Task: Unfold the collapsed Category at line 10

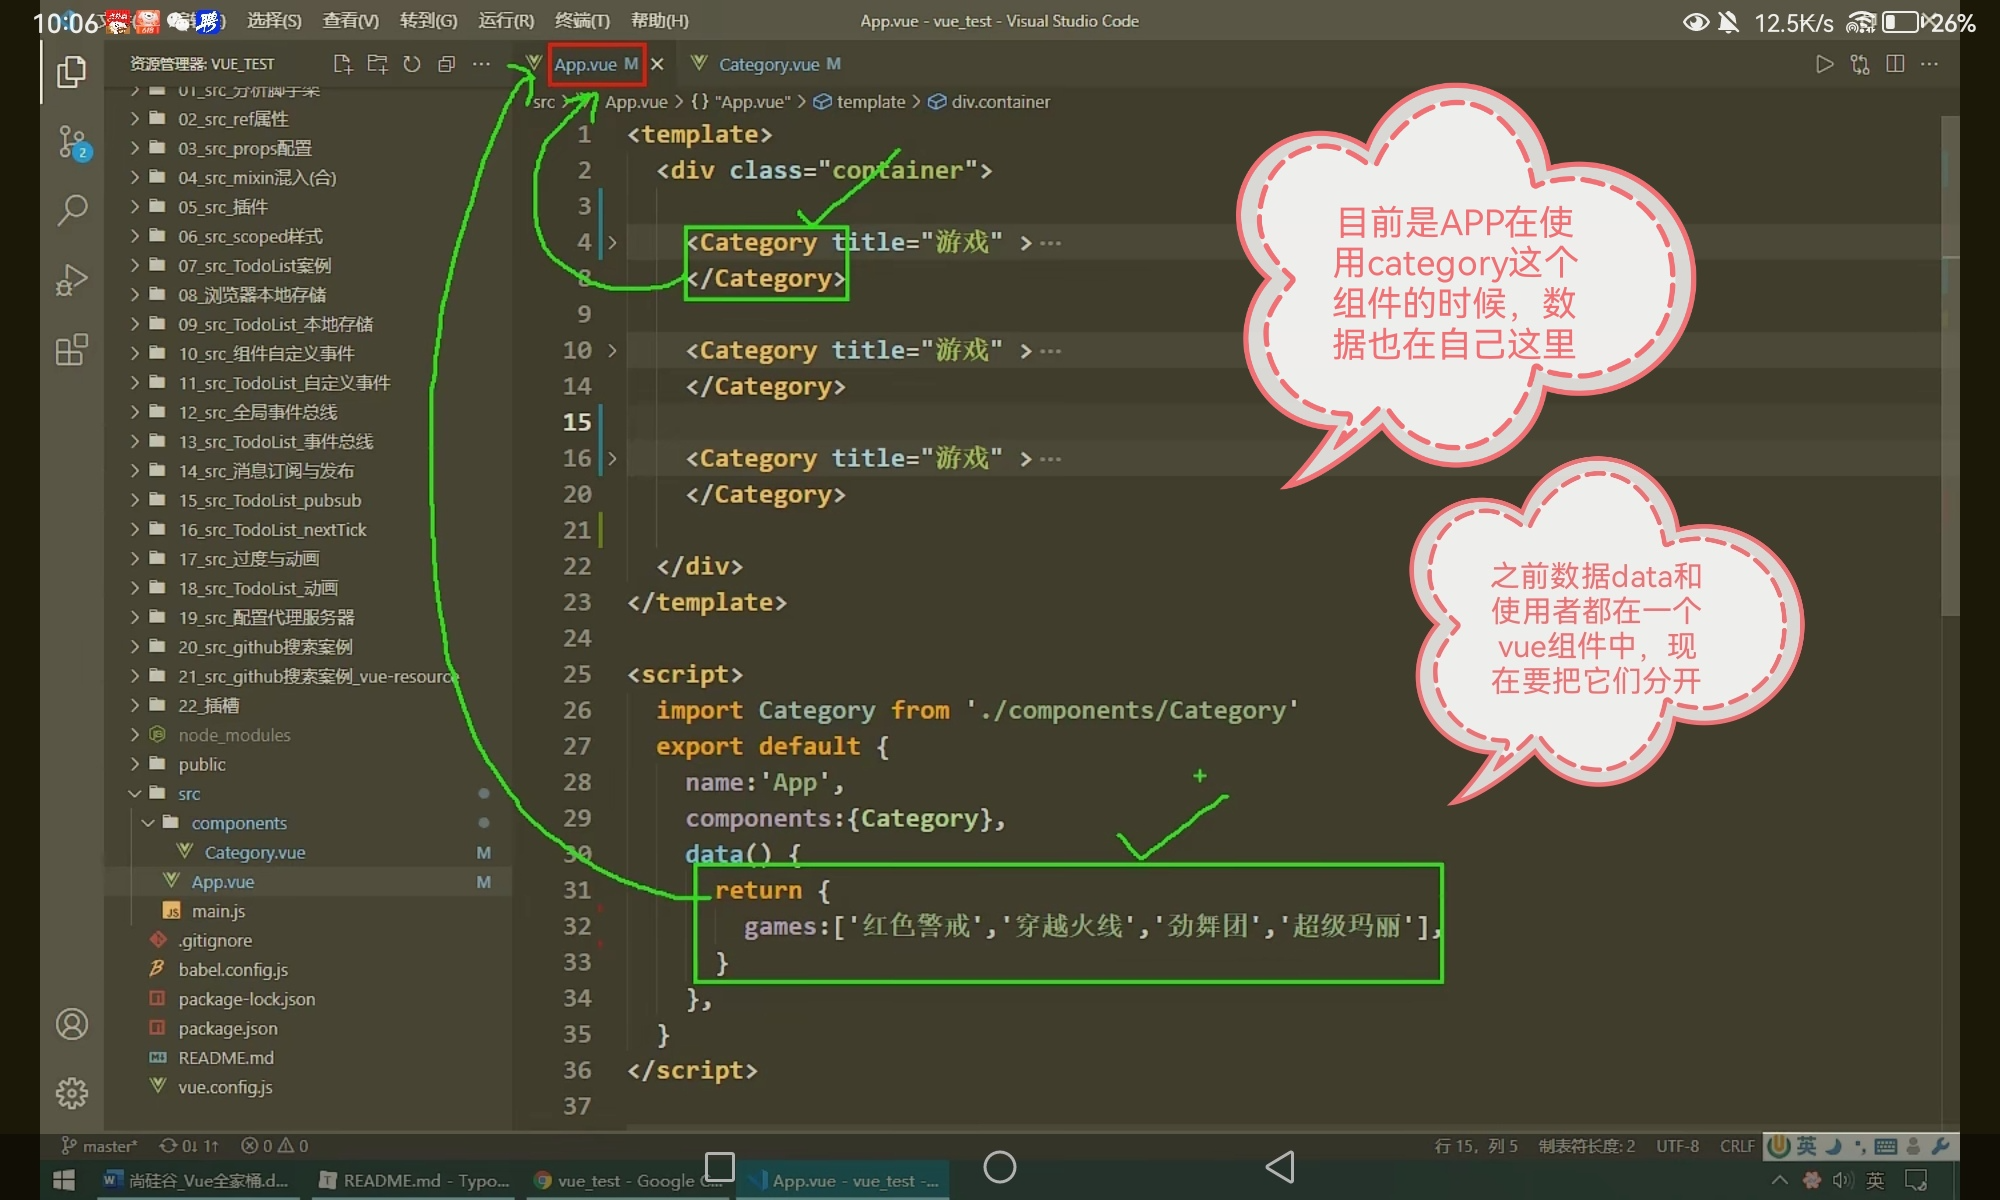Action: tap(612, 351)
